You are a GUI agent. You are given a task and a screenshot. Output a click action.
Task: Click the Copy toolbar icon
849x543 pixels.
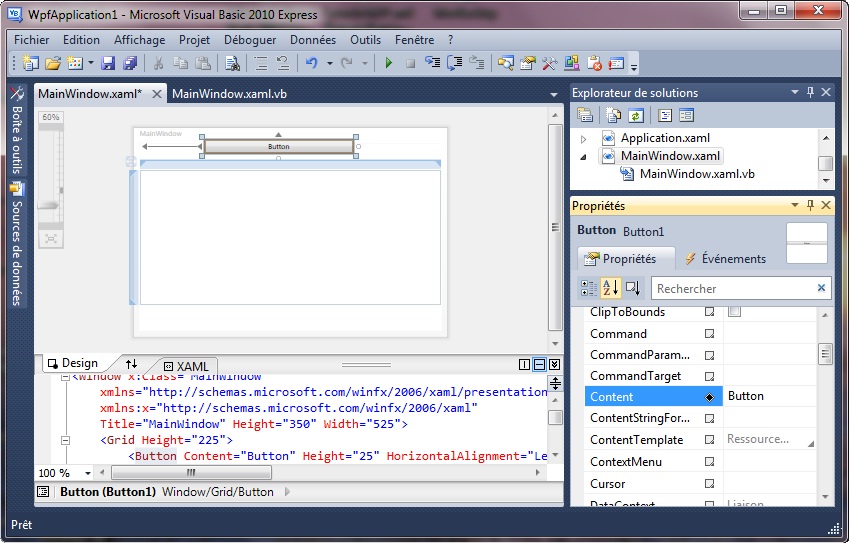click(180, 63)
